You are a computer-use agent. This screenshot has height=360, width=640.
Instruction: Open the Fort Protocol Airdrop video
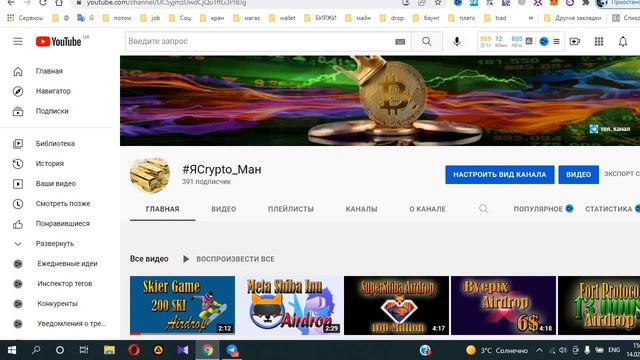click(599, 305)
